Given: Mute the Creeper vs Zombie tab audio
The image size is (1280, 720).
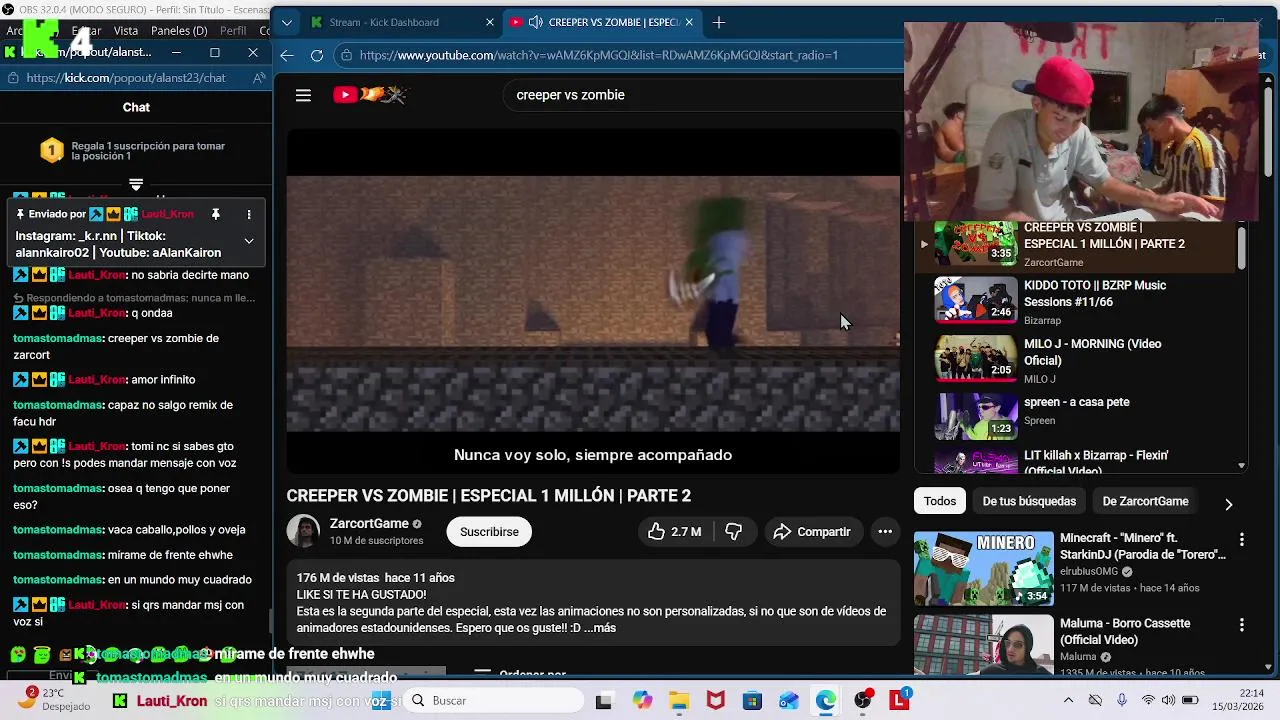Looking at the screenshot, I should tap(535, 22).
